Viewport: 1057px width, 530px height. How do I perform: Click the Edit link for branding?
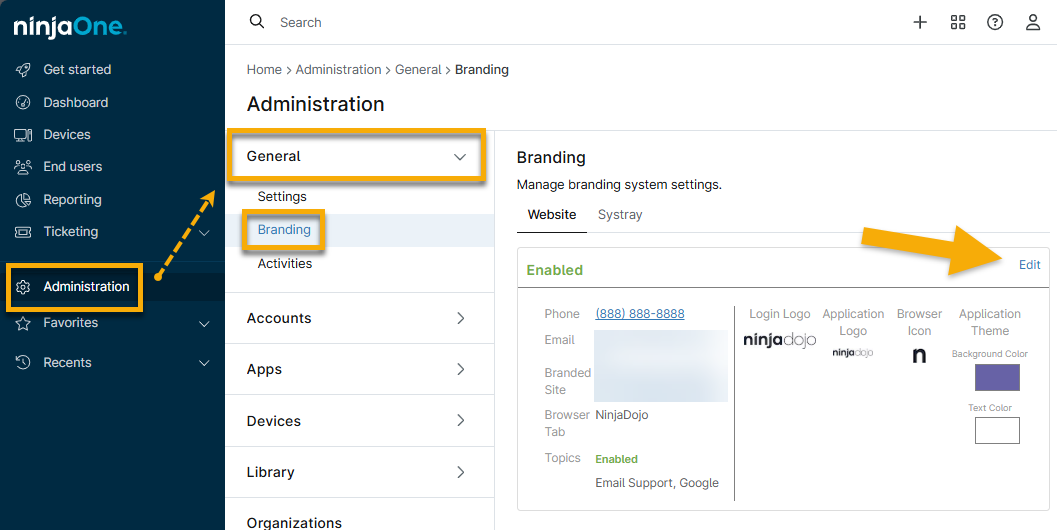[1029, 265]
